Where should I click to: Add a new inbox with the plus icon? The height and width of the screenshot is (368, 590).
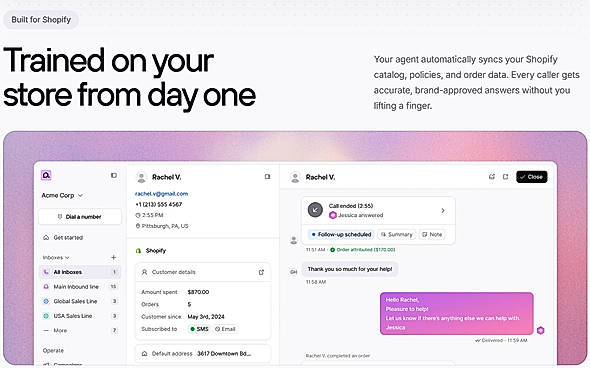tap(114, 257)
